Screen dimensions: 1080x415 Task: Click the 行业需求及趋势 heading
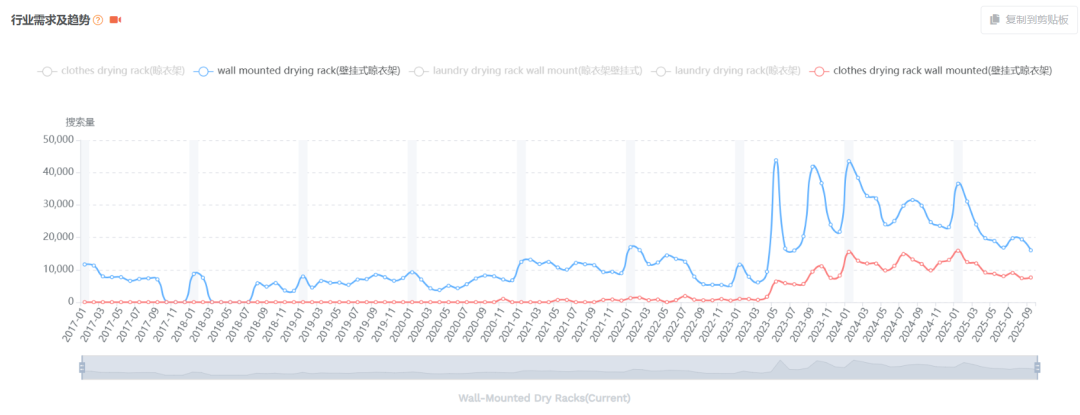[50, 20]
